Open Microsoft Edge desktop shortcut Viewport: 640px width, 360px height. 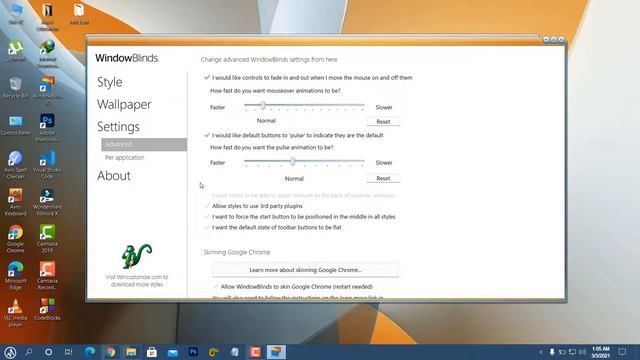(x=16, y=276)
